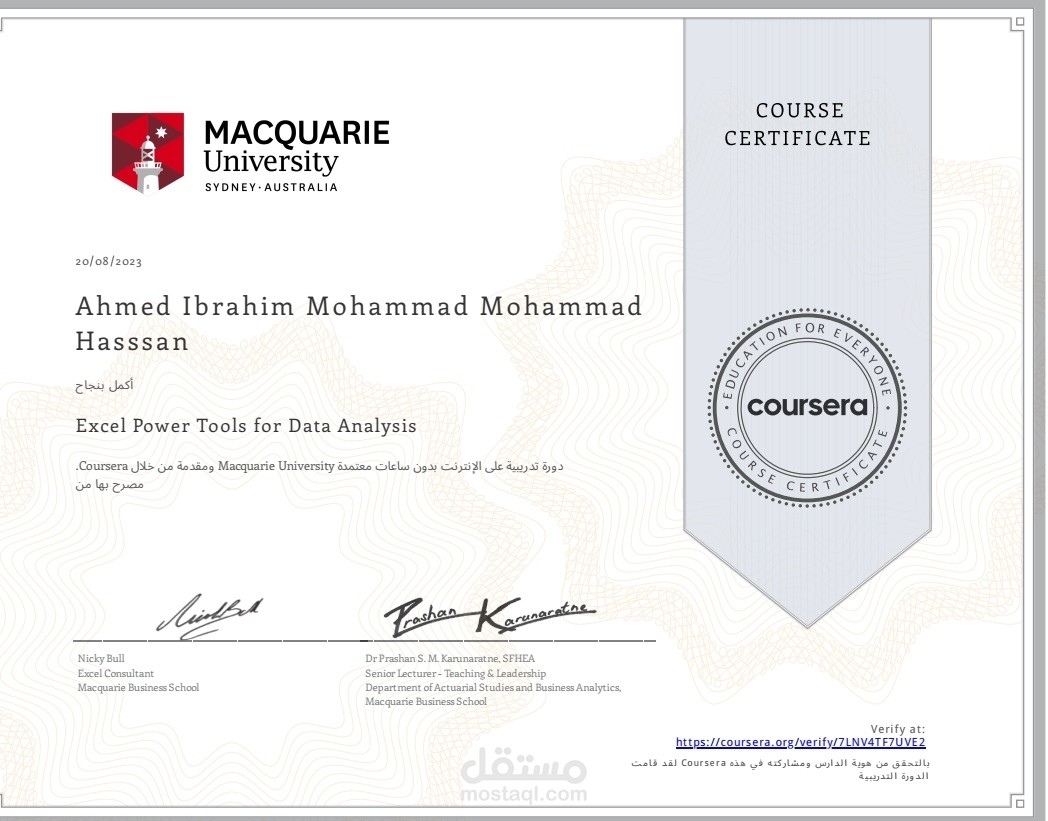Click the Prashan Karunaratne signature
This screenshot has height=821, width=1048.
point(489,616)
